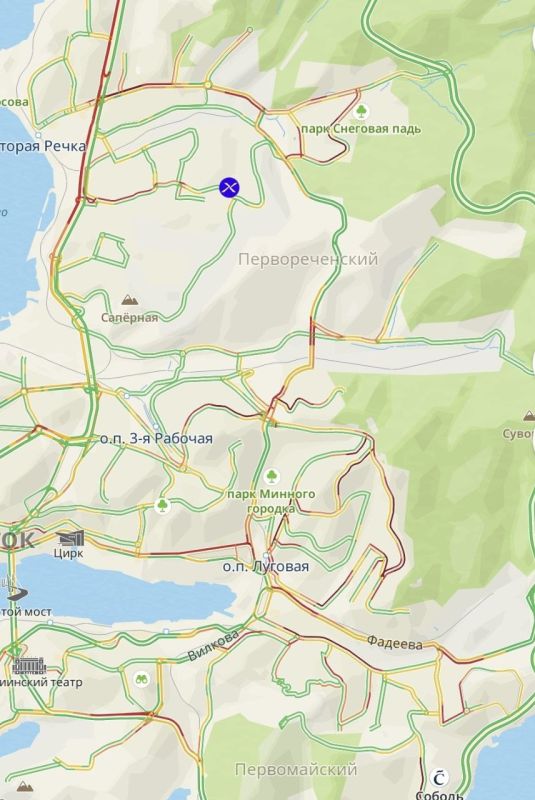Select the о.п. 3-я Рабочая station label
The height and width of the screenshot is (800, 535).
click(156, 438)
